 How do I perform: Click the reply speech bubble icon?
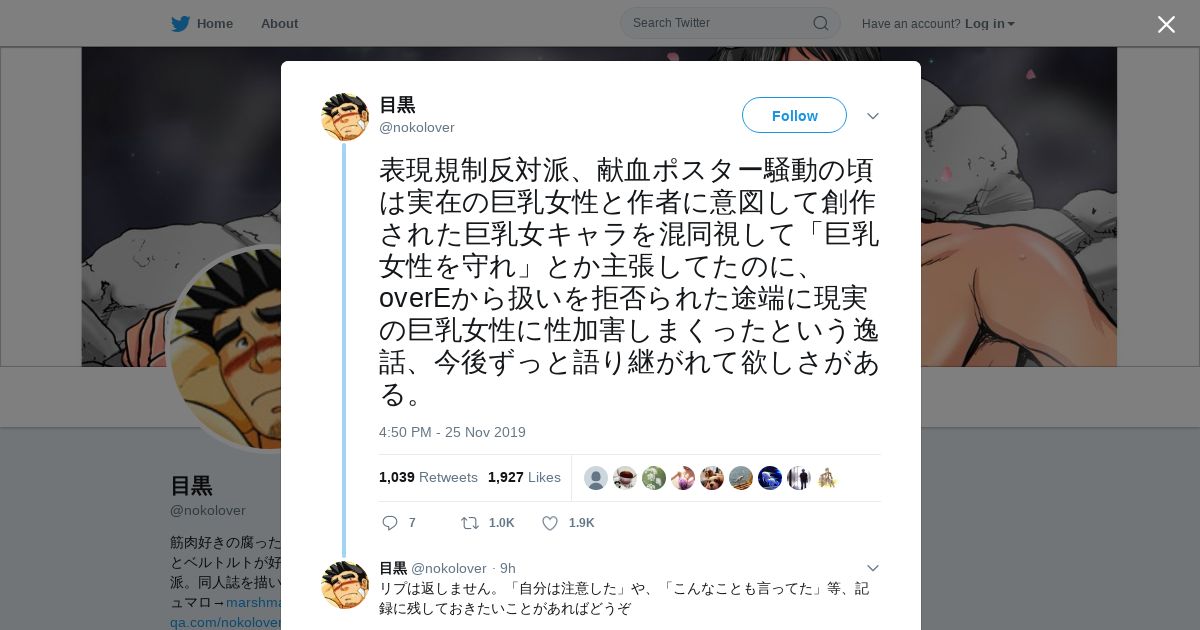tap(390, 523)
